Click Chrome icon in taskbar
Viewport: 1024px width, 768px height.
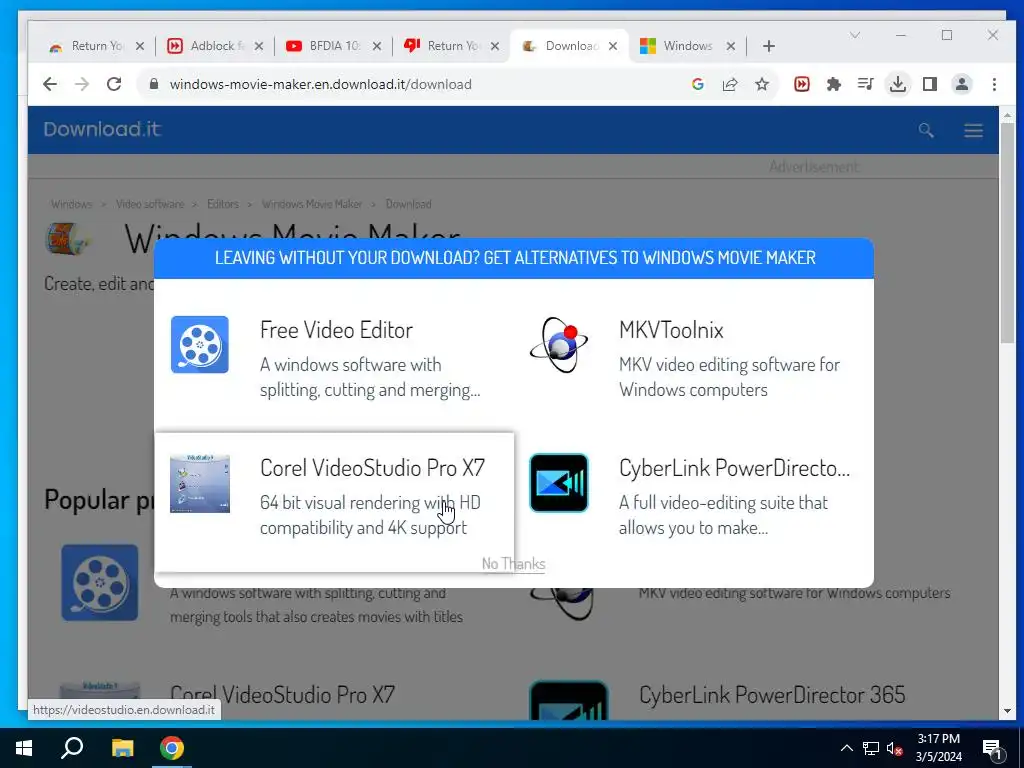(172, 748)
